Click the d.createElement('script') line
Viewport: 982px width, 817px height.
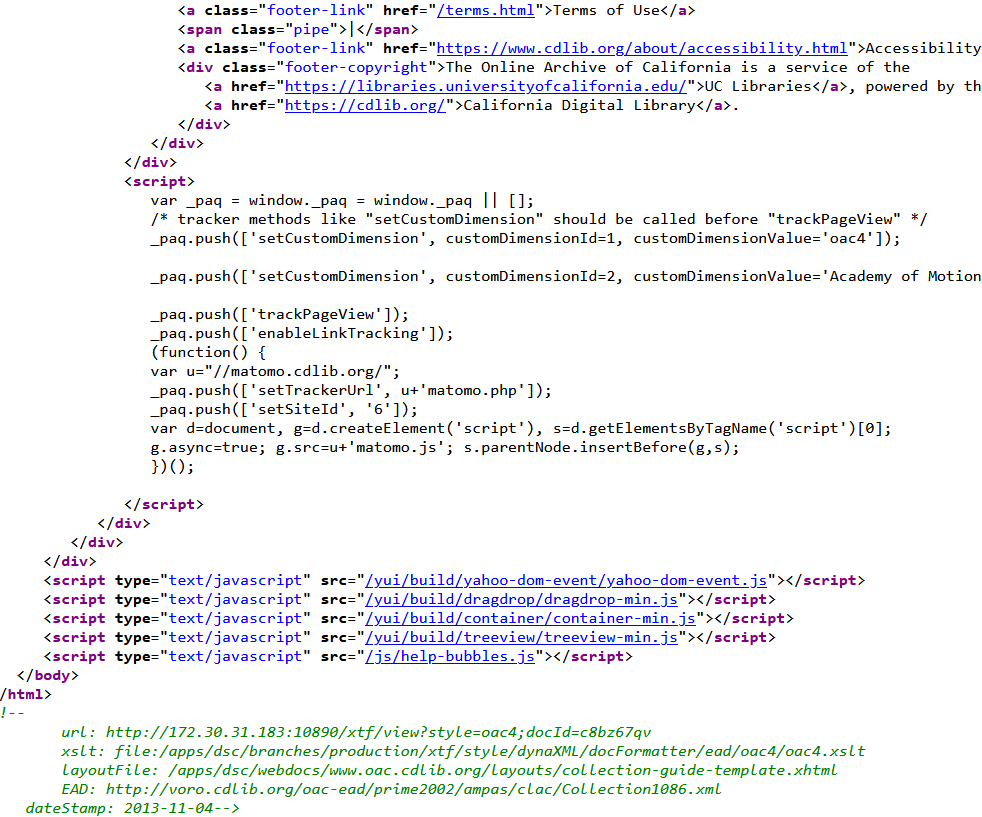pos(520,429)
